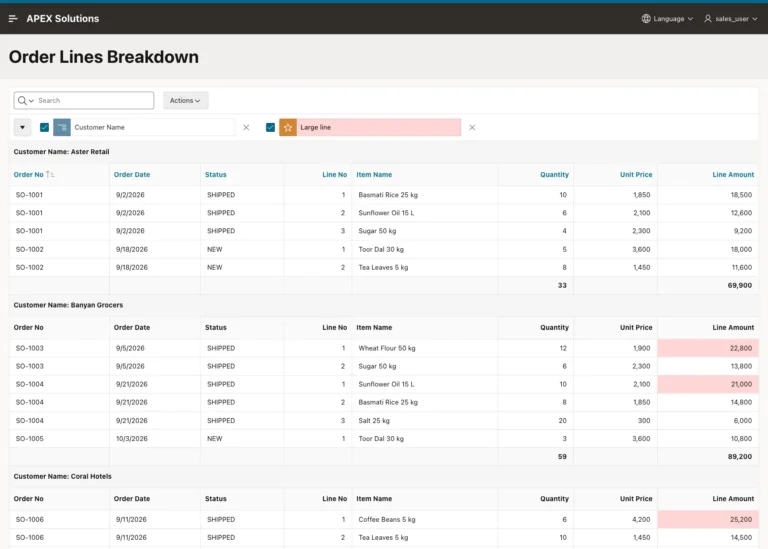Viewport: 768px width, 549px height.
Task: Click the Aster Retail total 69,900
Action: (x=740, y=286)
